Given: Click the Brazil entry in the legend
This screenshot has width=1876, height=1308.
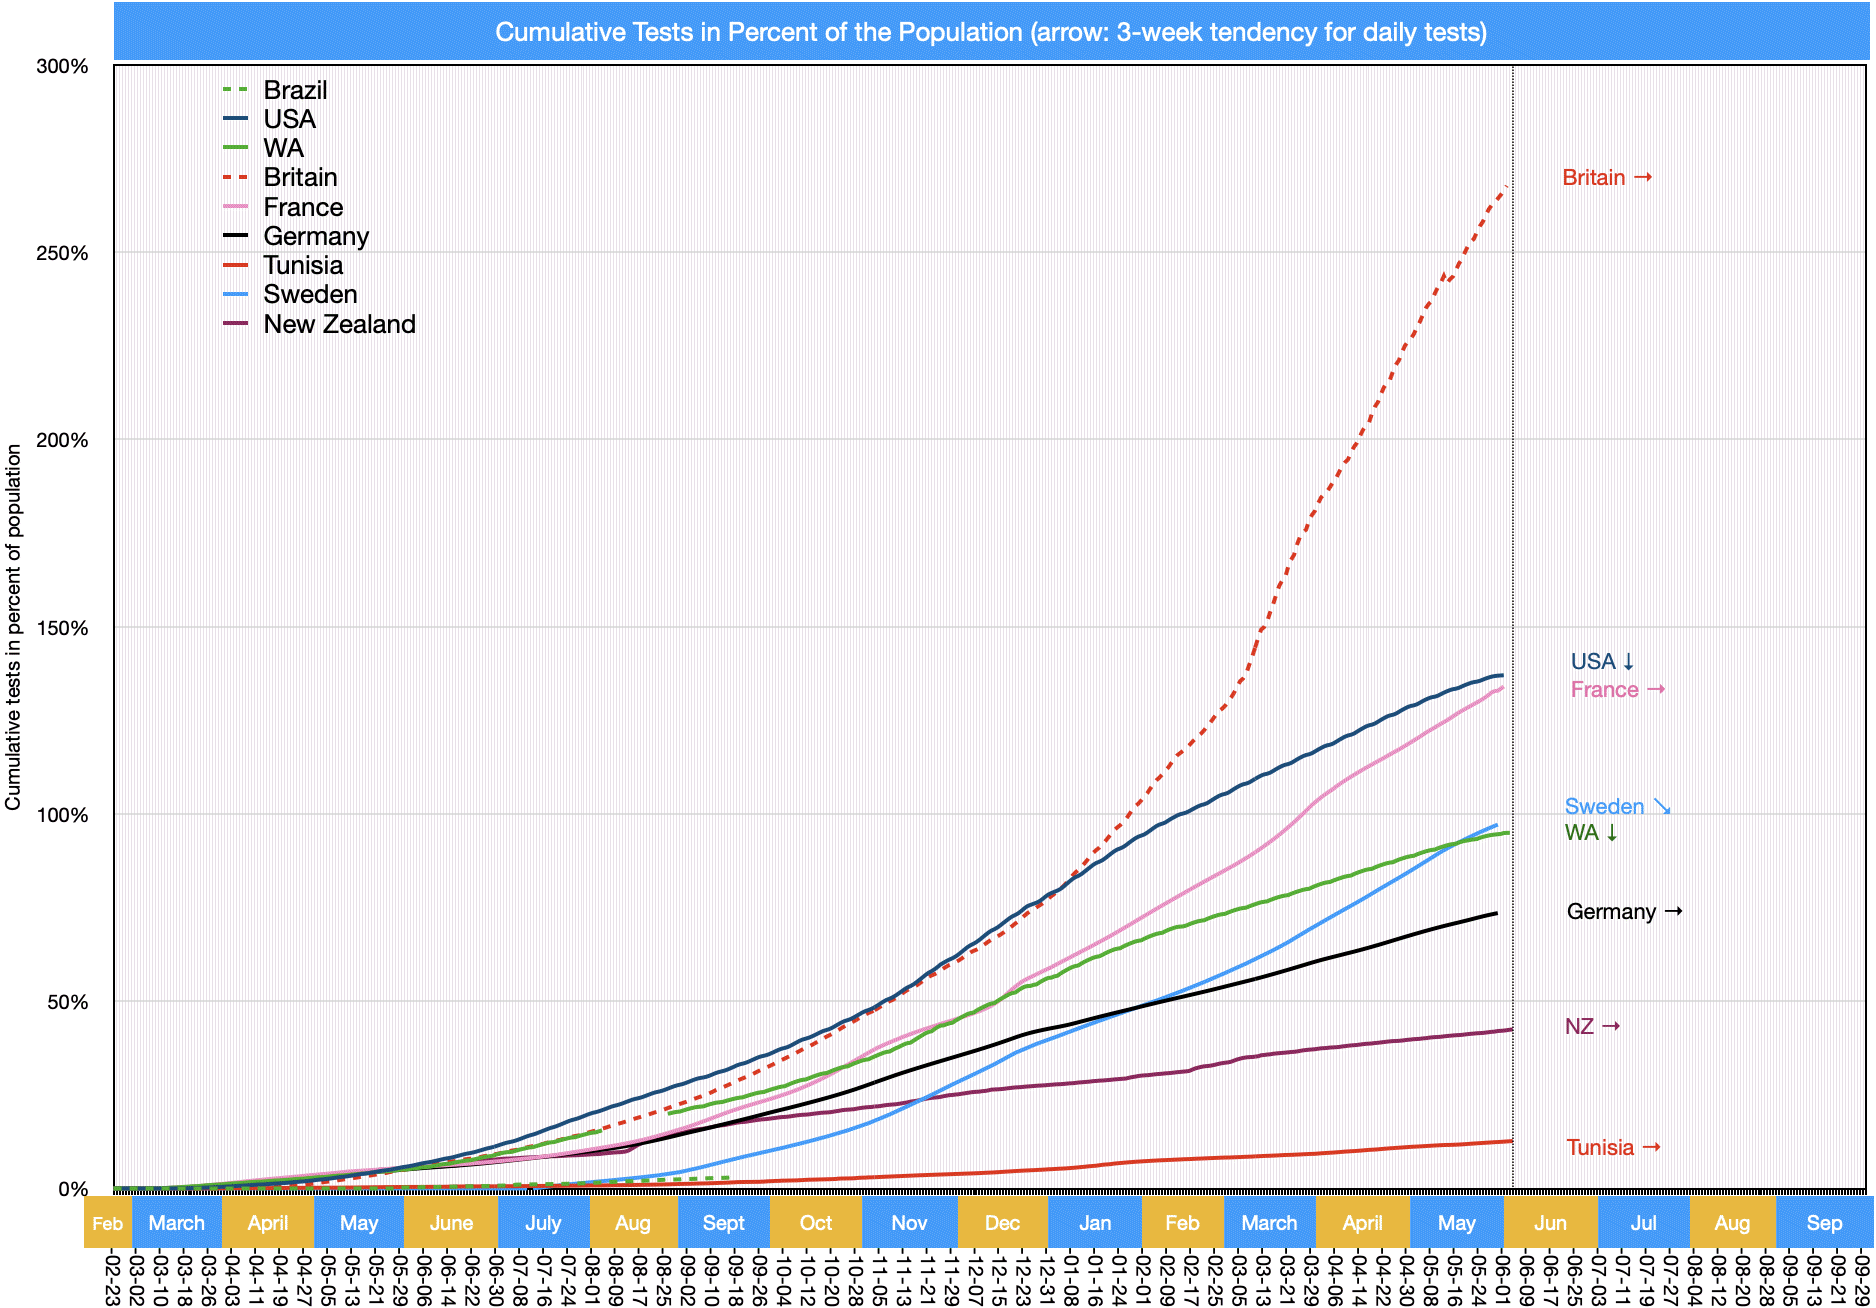Looking at the screenshot, I should click(x=294, y=90).
